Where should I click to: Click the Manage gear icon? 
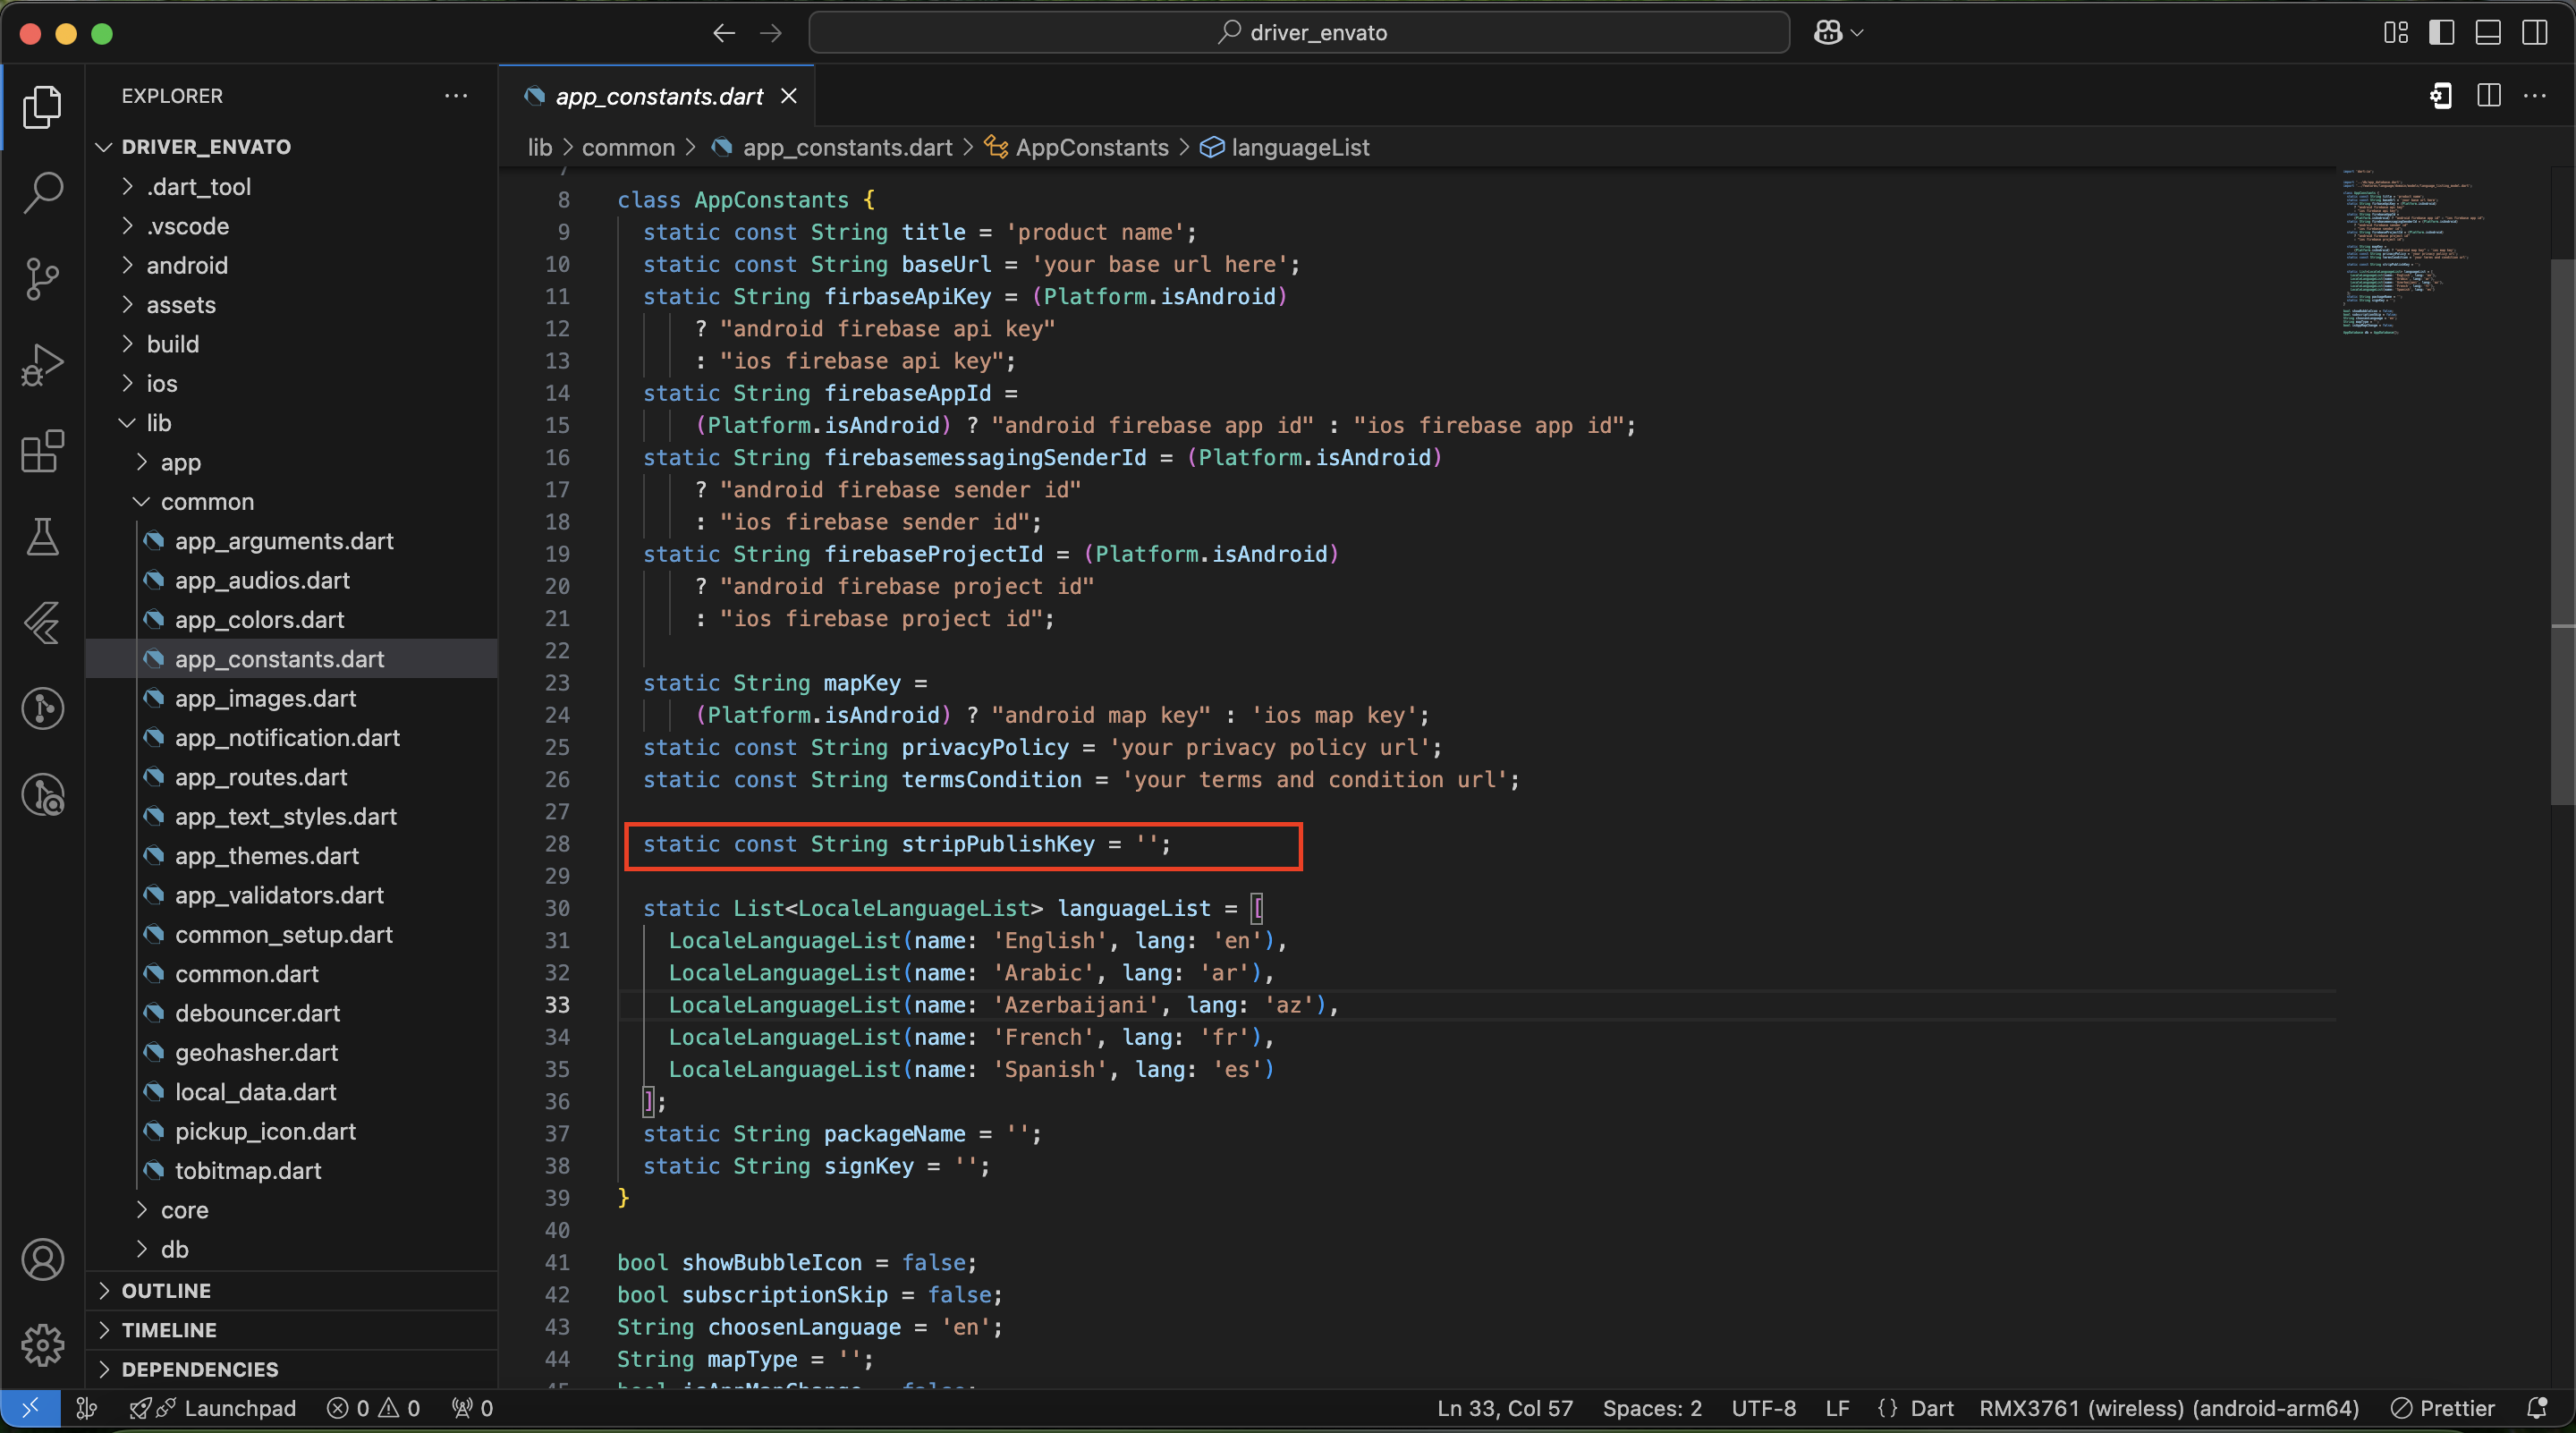tap(42, 1345)
